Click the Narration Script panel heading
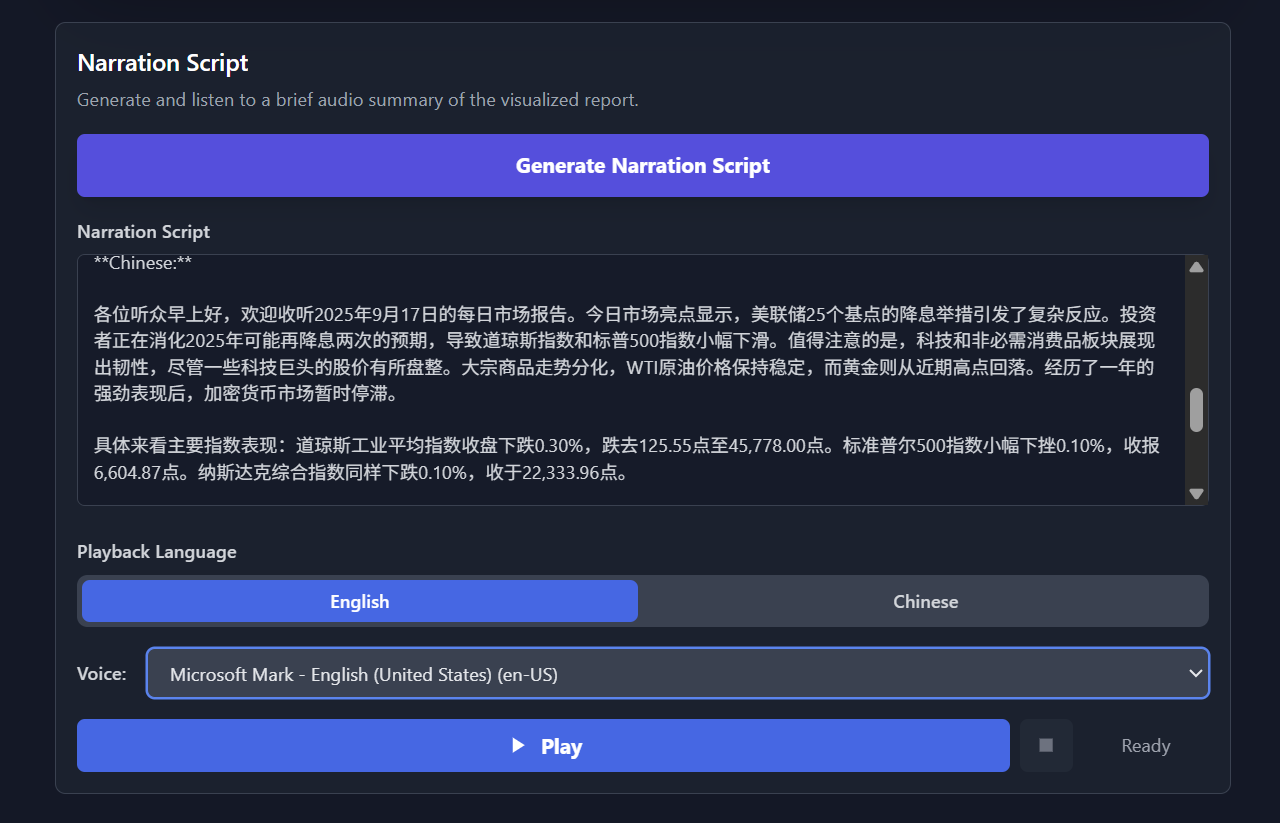The width and height of the screenshot is (1280, 823). 163,63
